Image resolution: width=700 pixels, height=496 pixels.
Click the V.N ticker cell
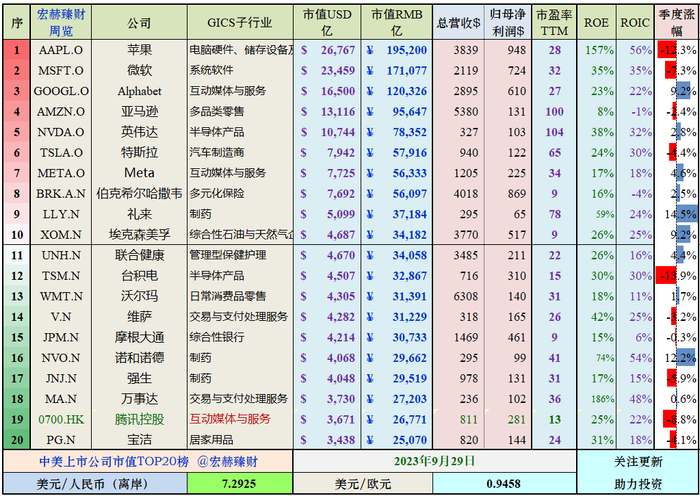(61, 317)
